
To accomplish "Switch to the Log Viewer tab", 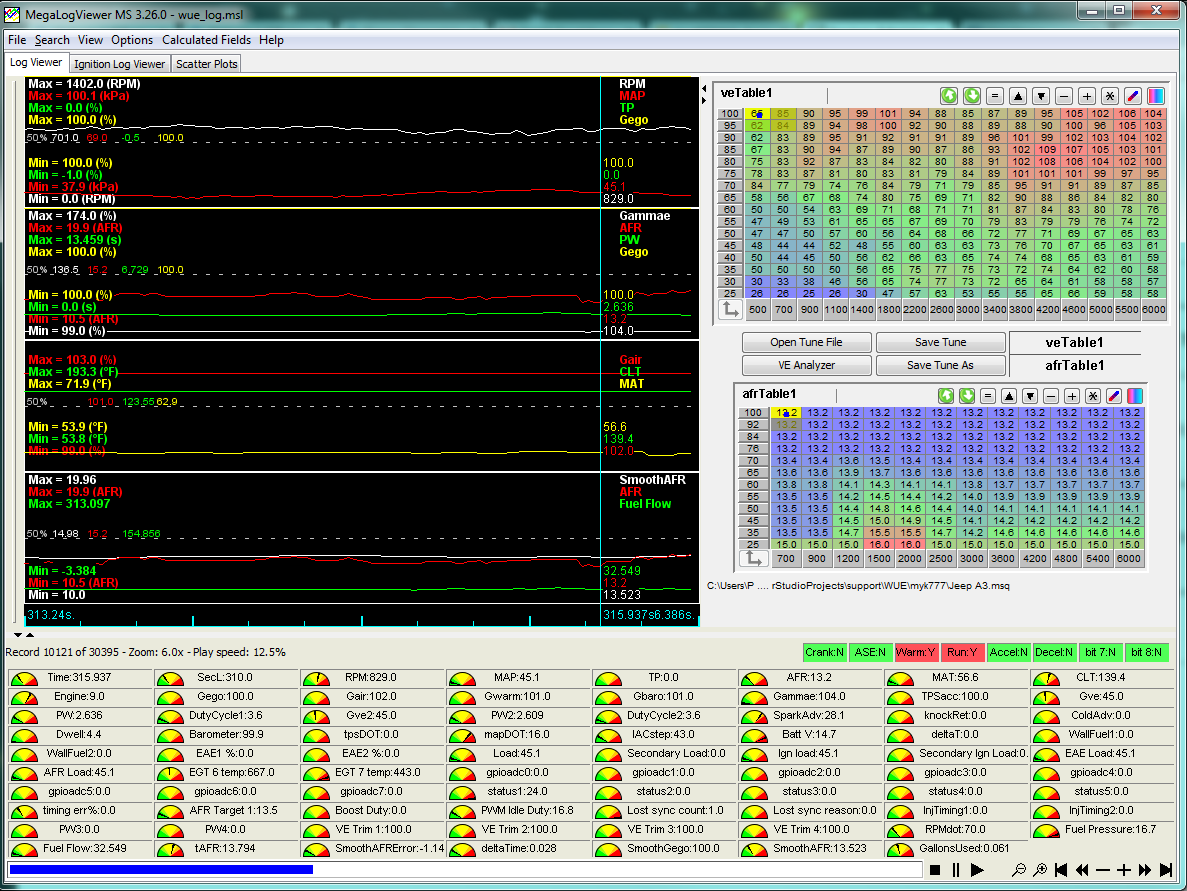I will pyautogui.click(x=36, y=63).
